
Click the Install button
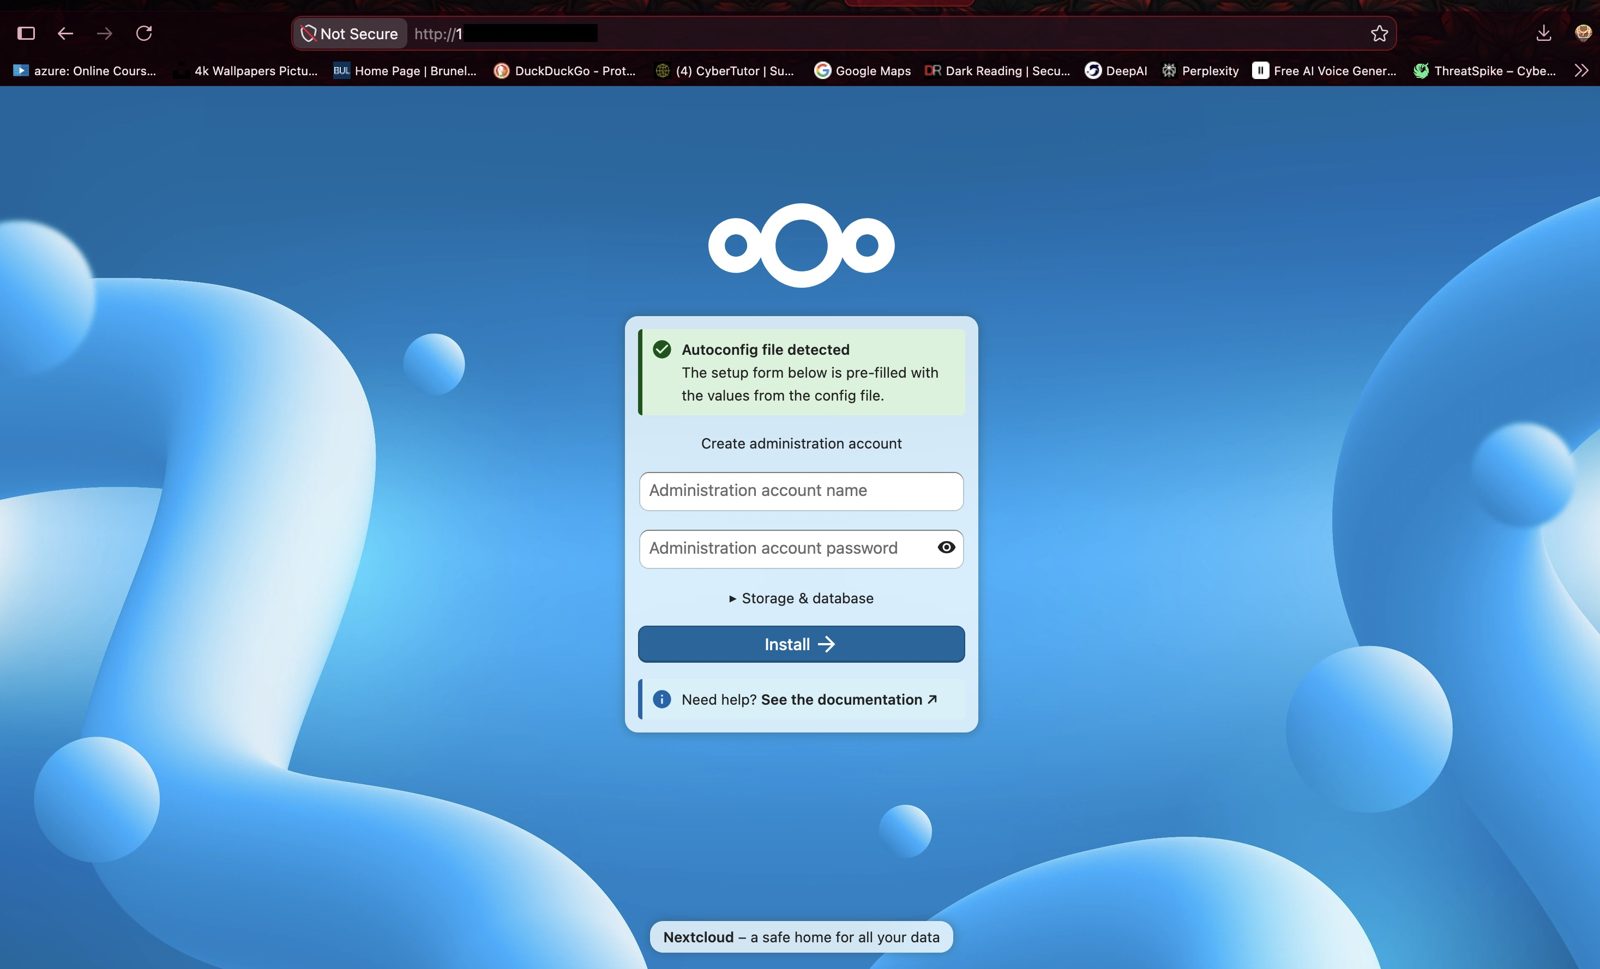click(x=801, y=644)
